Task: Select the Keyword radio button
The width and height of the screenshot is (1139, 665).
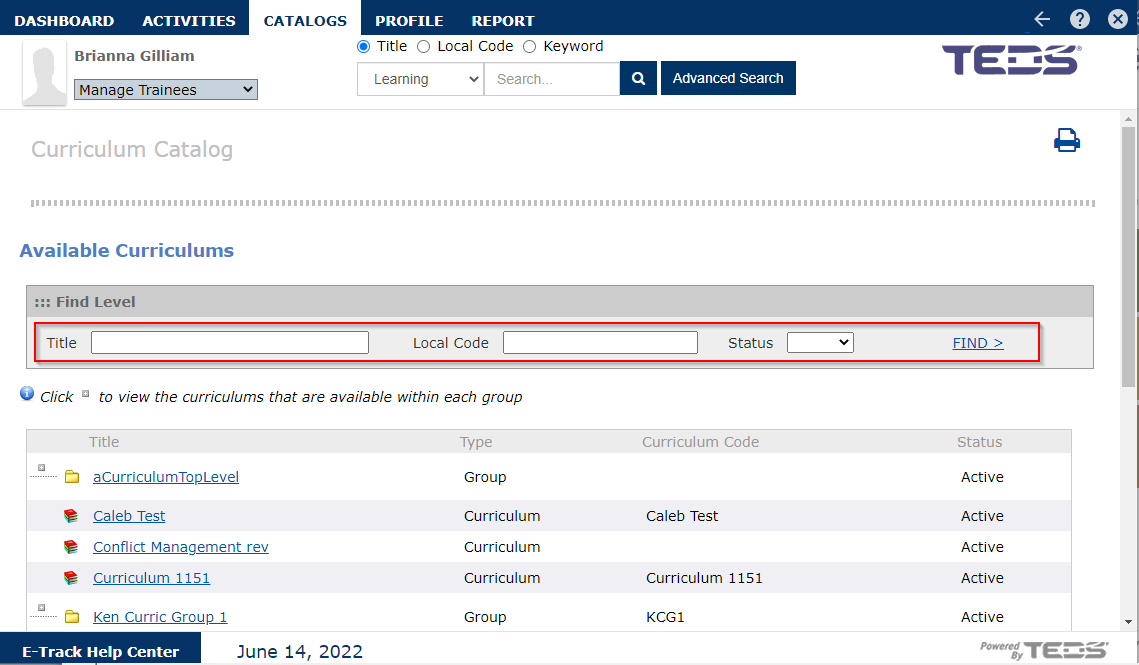Action: 530,46
